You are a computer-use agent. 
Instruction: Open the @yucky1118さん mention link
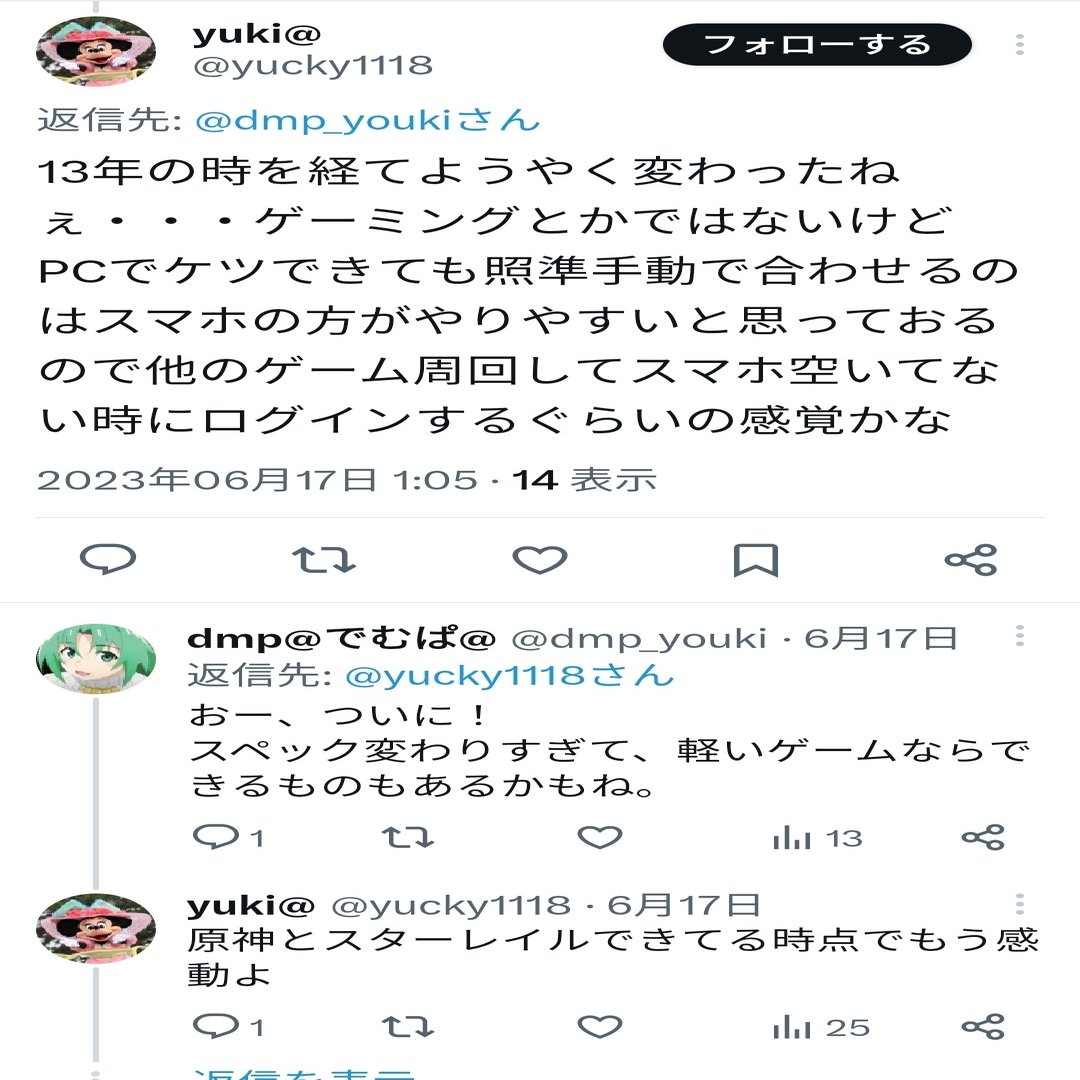[x=510, y=676]
